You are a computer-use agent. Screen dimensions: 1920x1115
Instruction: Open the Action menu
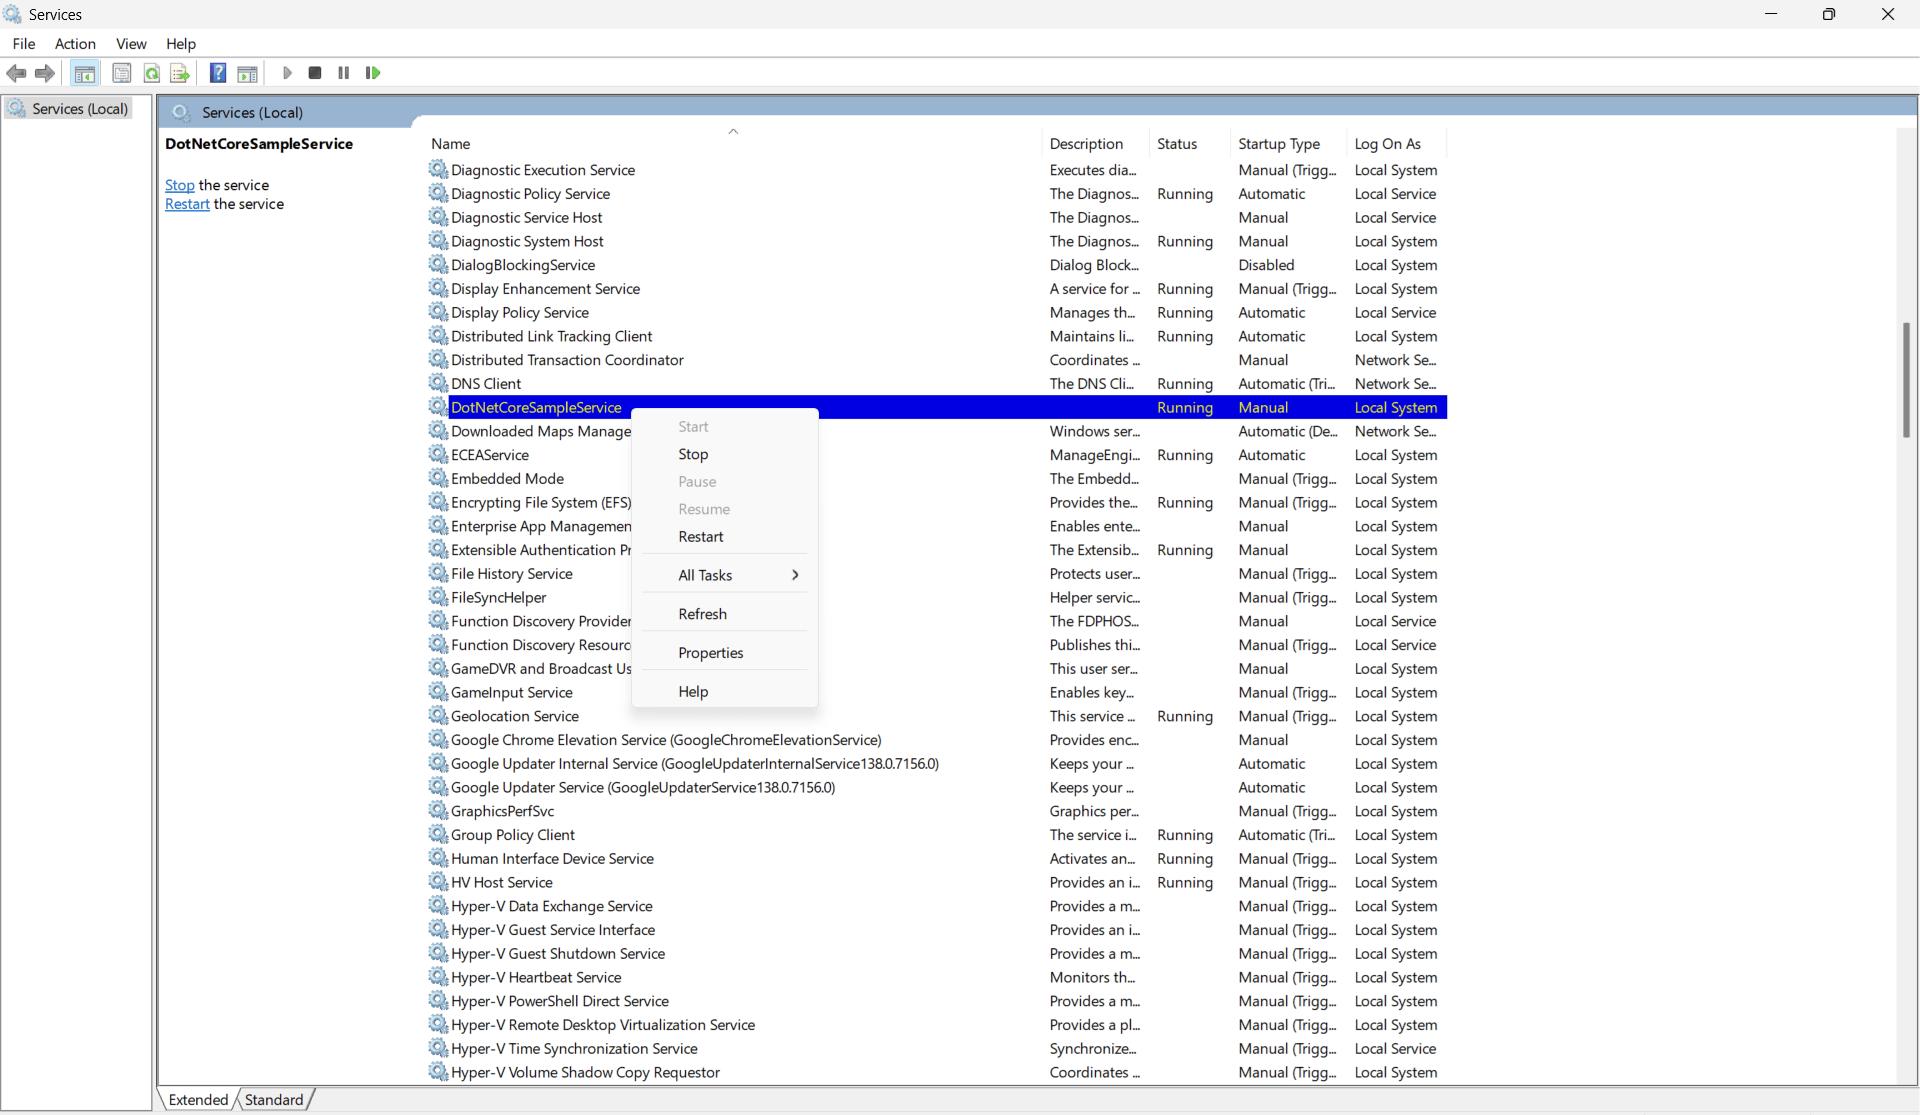(x=75, y=44)
